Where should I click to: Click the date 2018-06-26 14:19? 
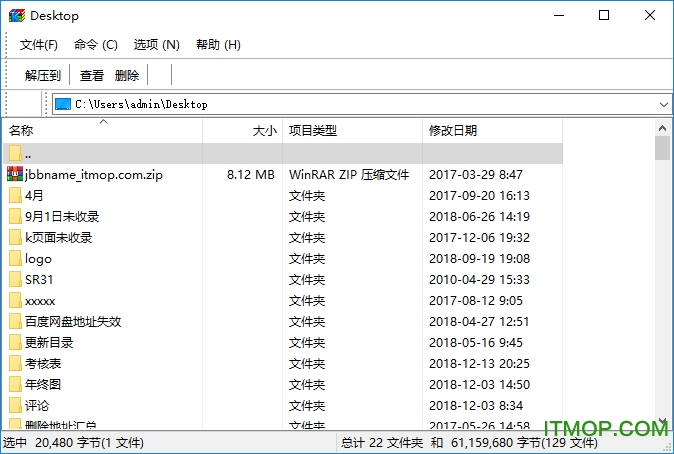479,217
